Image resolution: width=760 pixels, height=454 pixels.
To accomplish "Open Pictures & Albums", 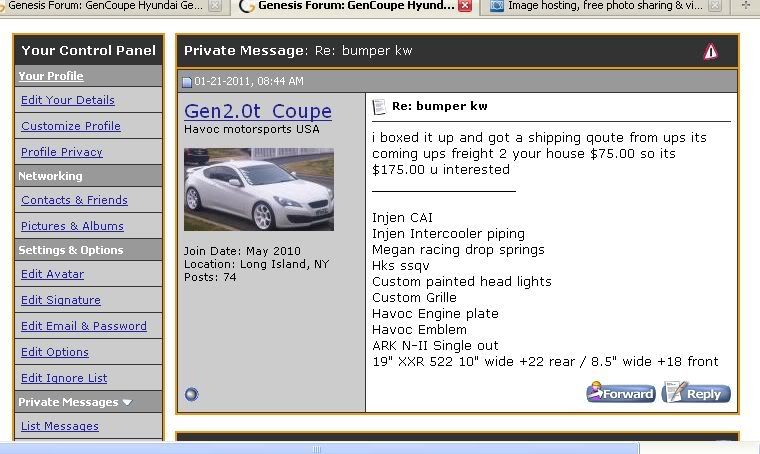I will [72, 226].
